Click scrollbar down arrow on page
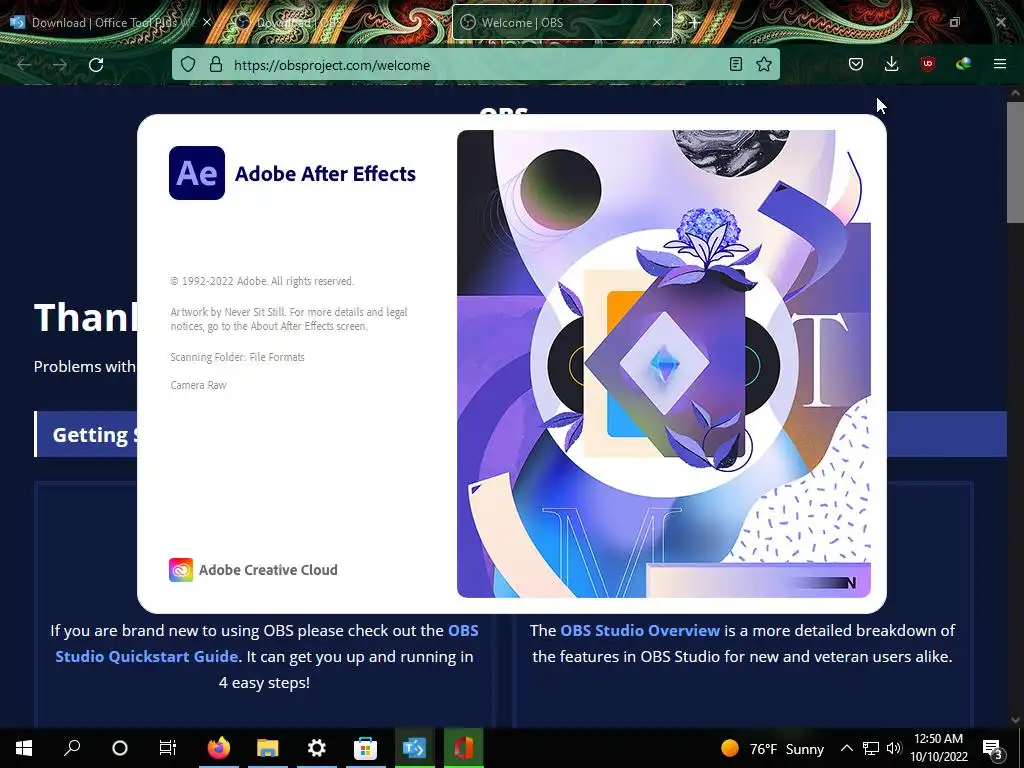This screenshot has width=1024, height=768. click(1015, 720)
